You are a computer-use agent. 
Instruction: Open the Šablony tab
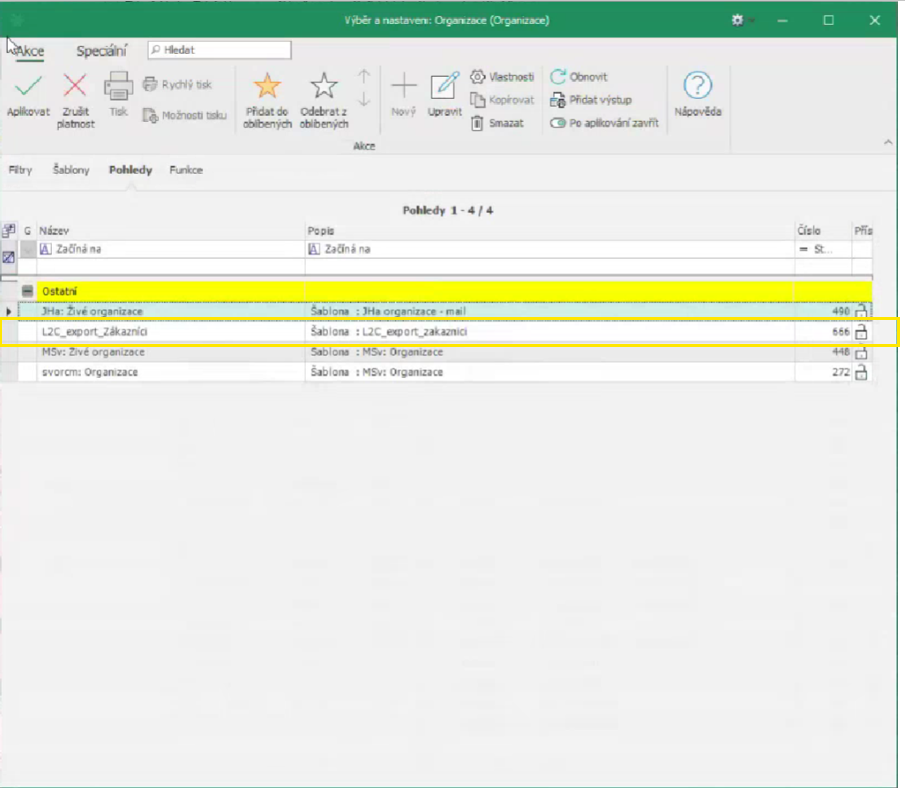pos(71,170)
